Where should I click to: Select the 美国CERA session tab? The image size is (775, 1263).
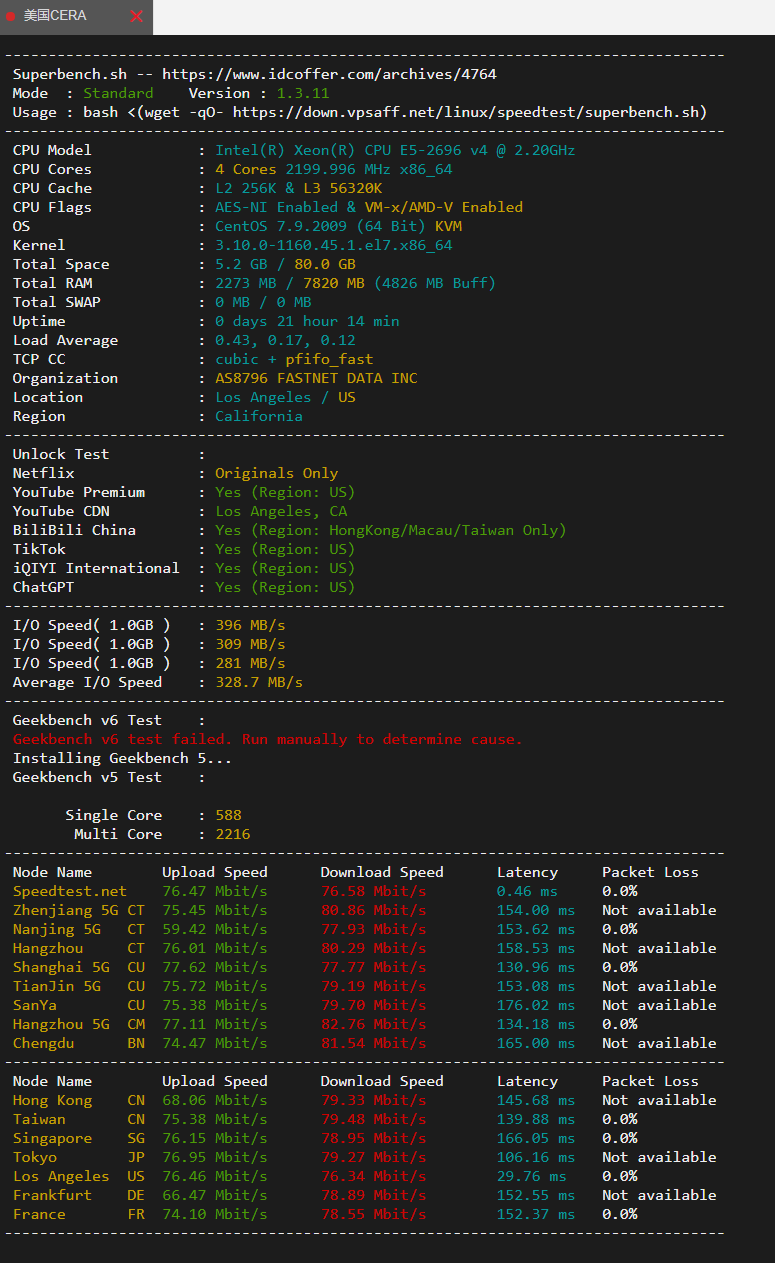[55, 16]
